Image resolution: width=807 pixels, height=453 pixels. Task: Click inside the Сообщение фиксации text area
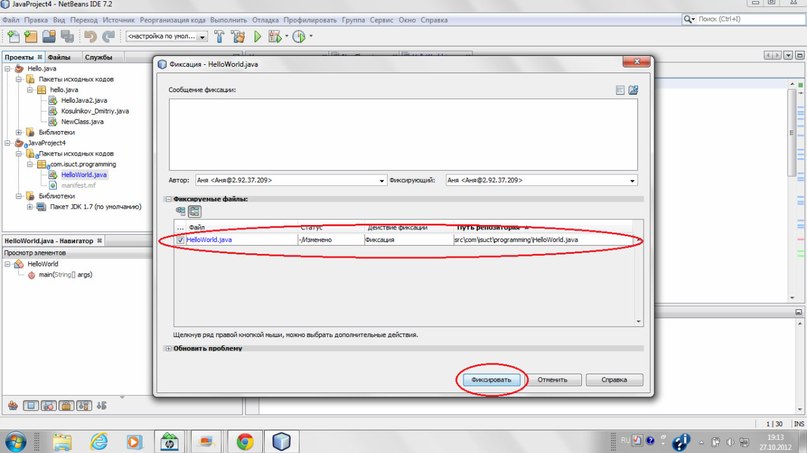click(403, 134)
